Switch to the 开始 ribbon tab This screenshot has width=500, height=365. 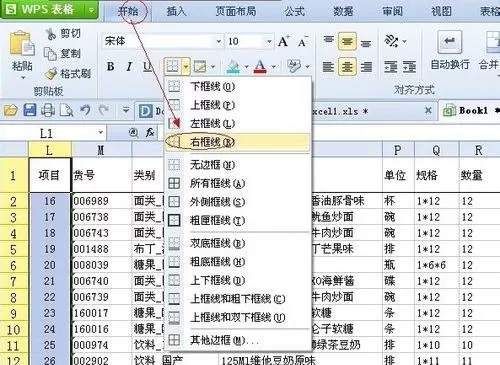coord(128,11)
